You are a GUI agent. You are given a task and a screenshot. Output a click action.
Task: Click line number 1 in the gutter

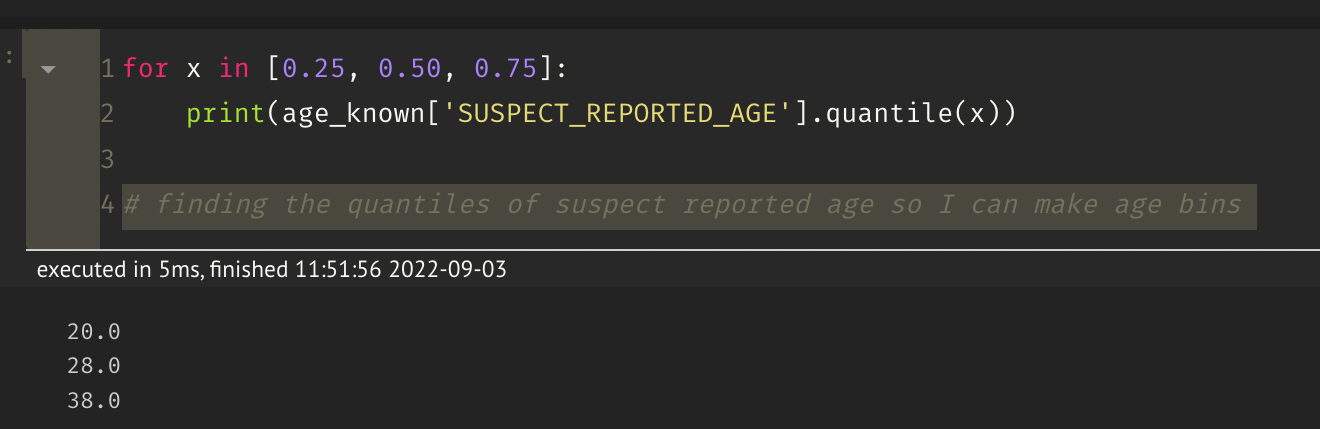pyautogui.click(x=107, y=69)
